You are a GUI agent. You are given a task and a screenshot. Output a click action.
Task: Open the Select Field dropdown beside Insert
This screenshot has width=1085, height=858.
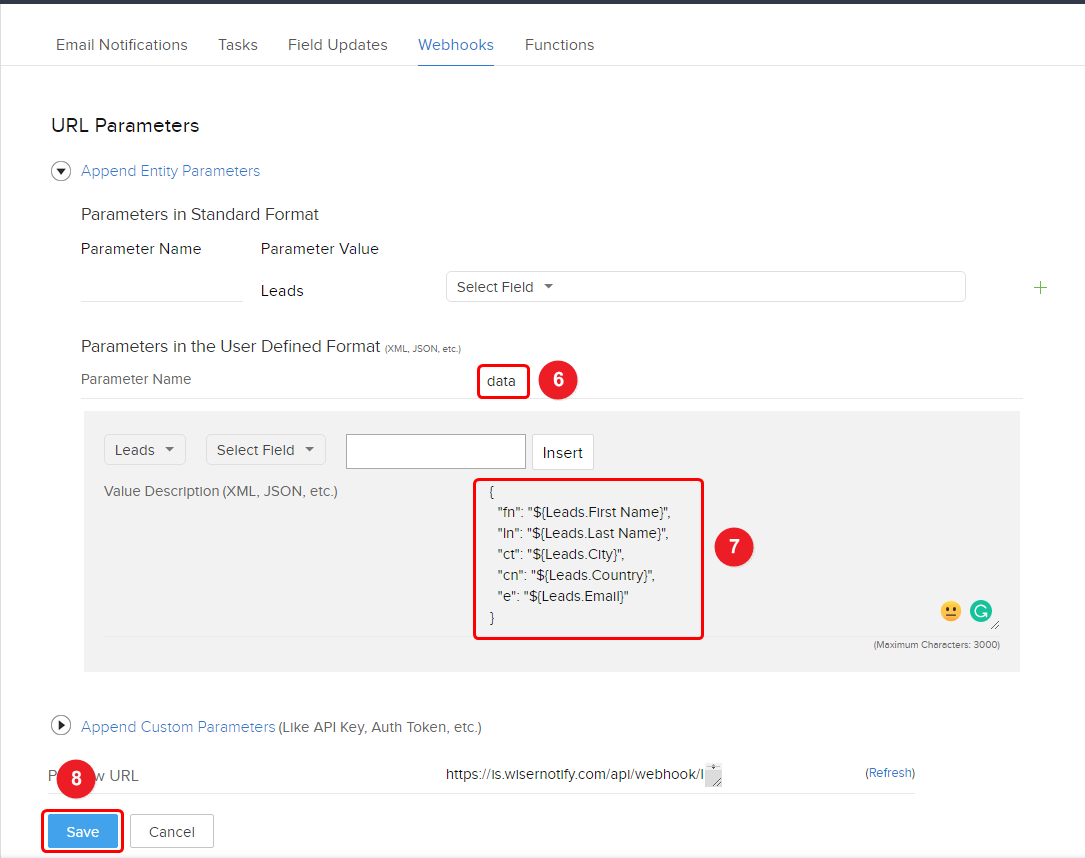coord(265,450)
